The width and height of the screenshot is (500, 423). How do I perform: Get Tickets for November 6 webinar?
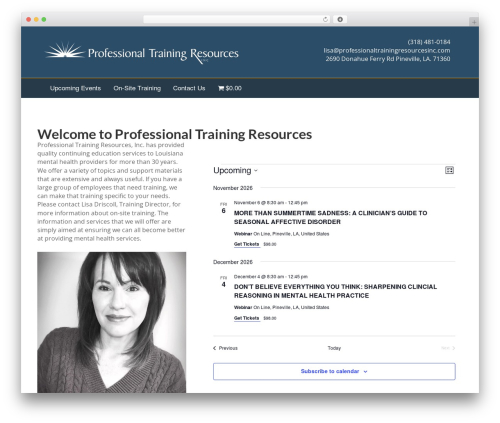(x=247, y=244)
